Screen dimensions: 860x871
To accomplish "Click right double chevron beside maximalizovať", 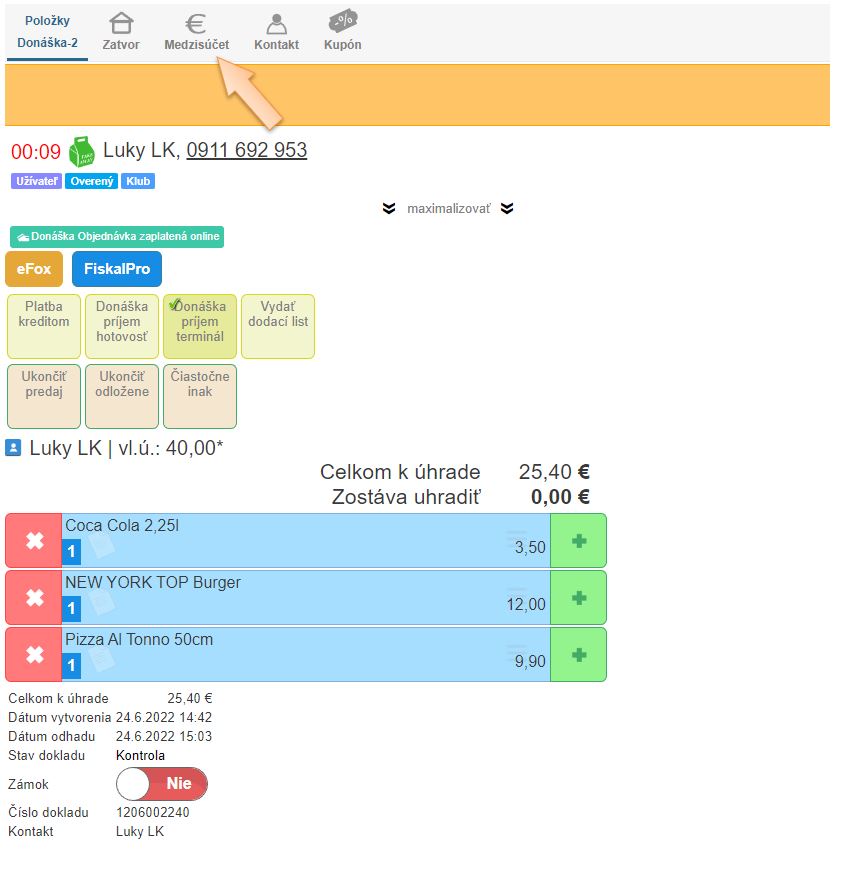I will point(507,209).
